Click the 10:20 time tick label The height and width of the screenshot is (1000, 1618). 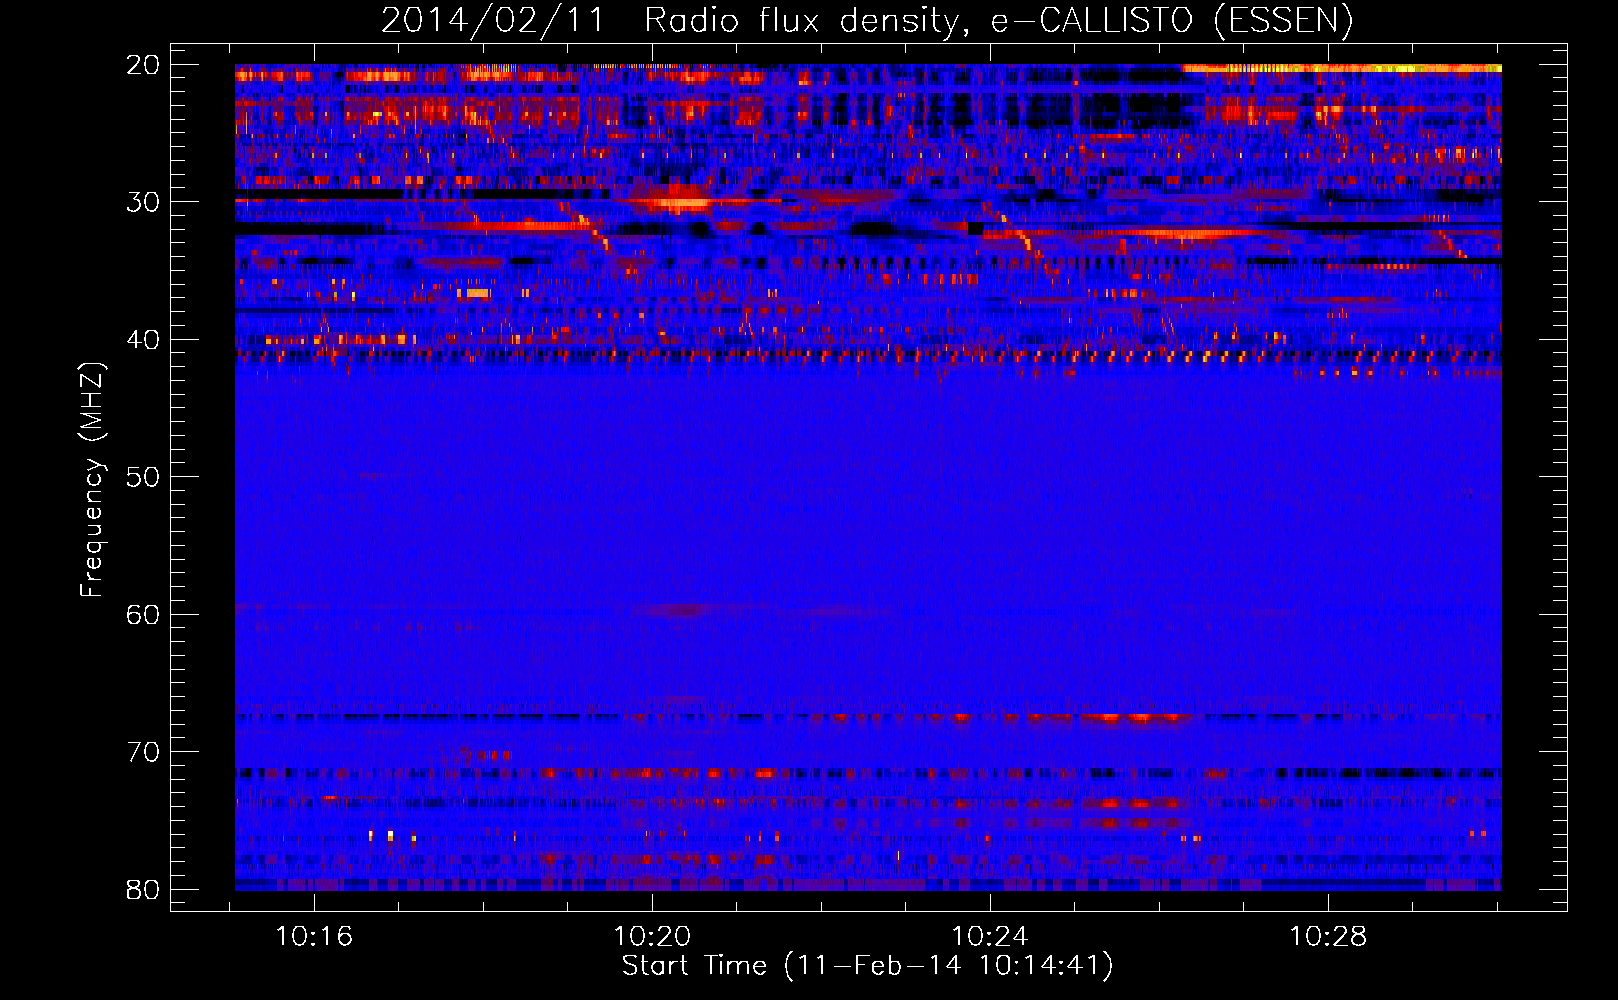coord(652,937)
